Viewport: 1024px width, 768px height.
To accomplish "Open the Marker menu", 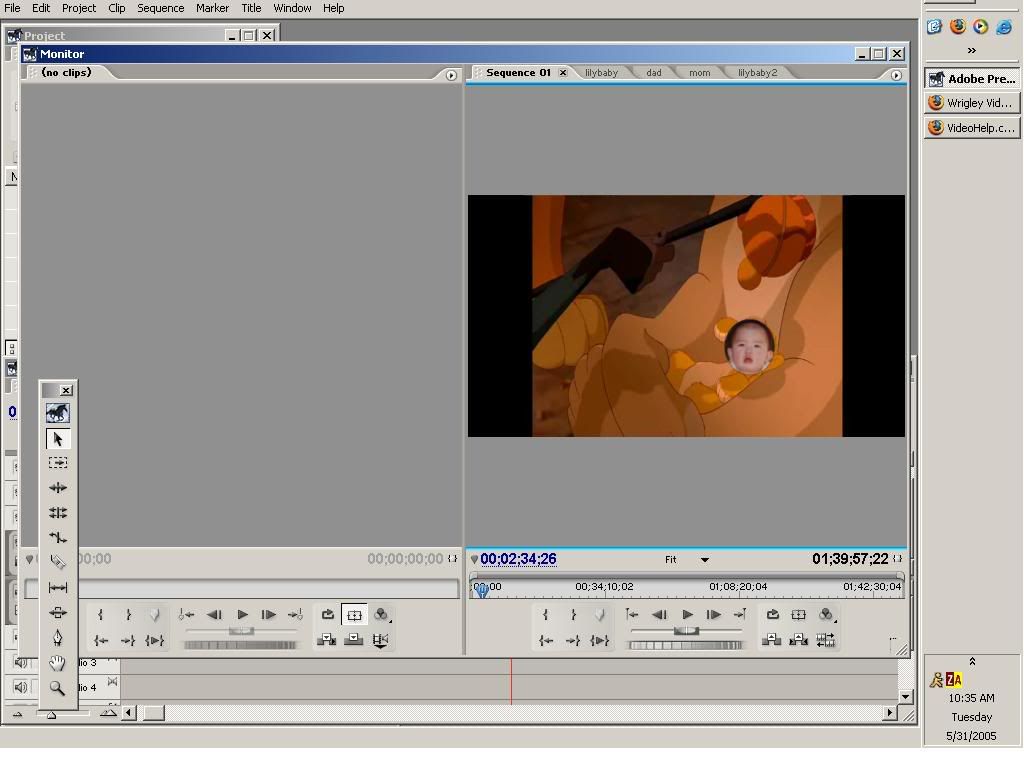I will click(212, 8).
